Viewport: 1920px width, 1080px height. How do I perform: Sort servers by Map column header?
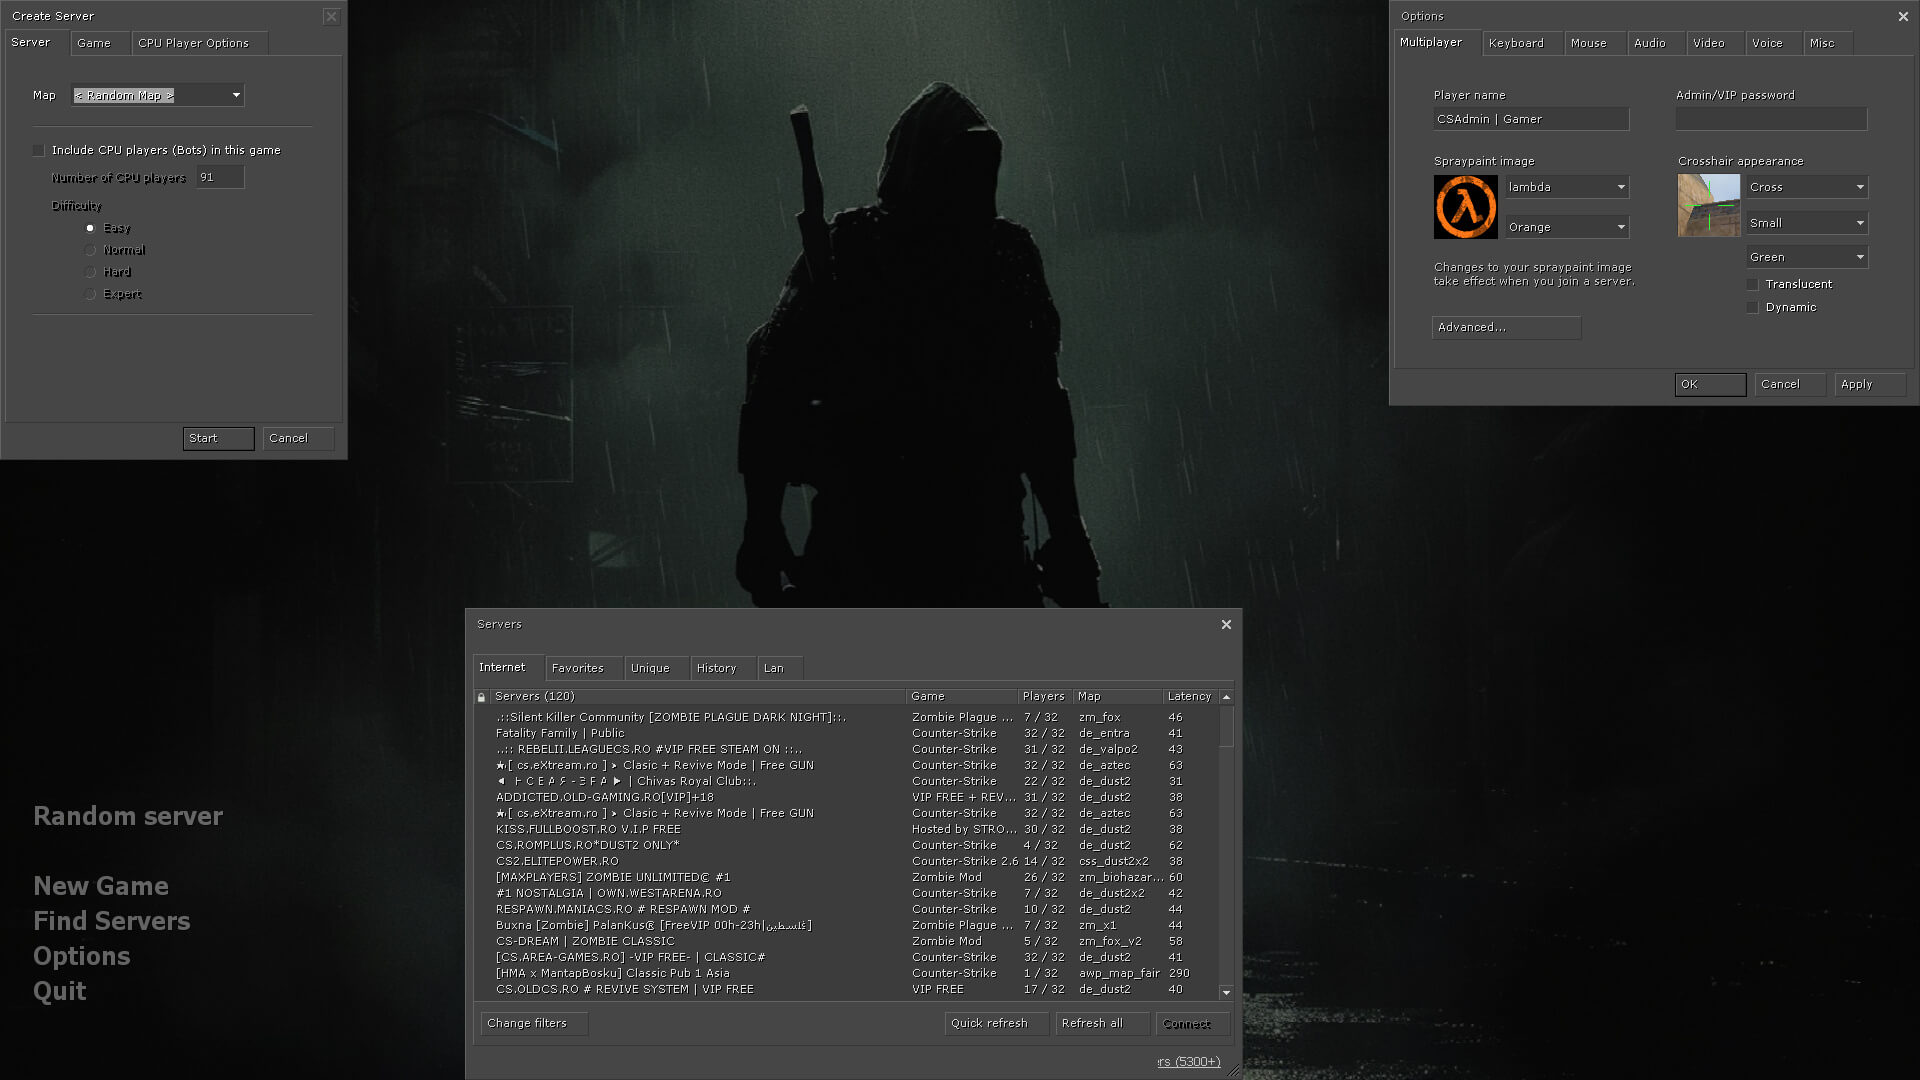pos(1118,697)
